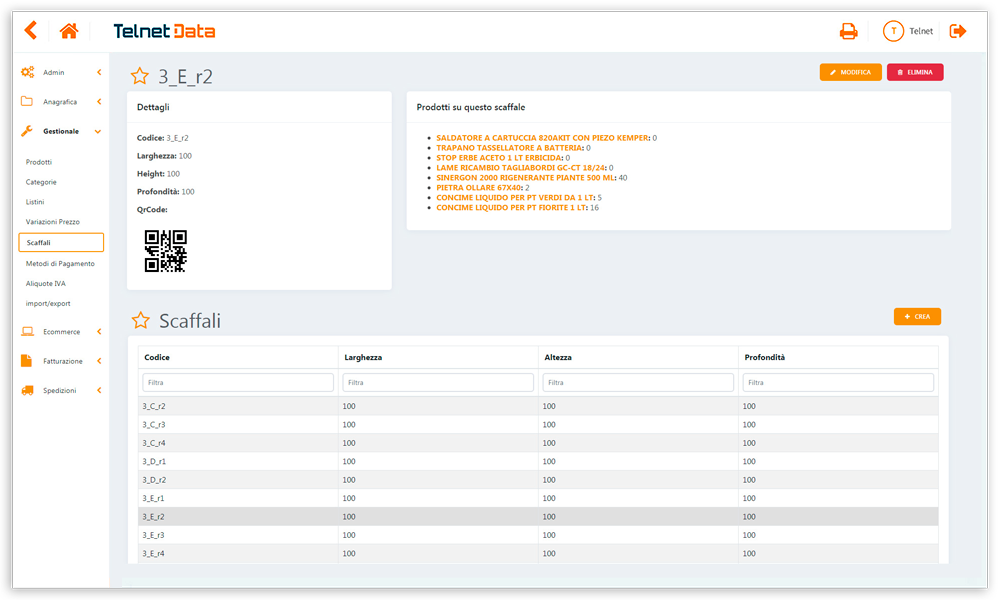Go to the home page icon

point(69,31)
